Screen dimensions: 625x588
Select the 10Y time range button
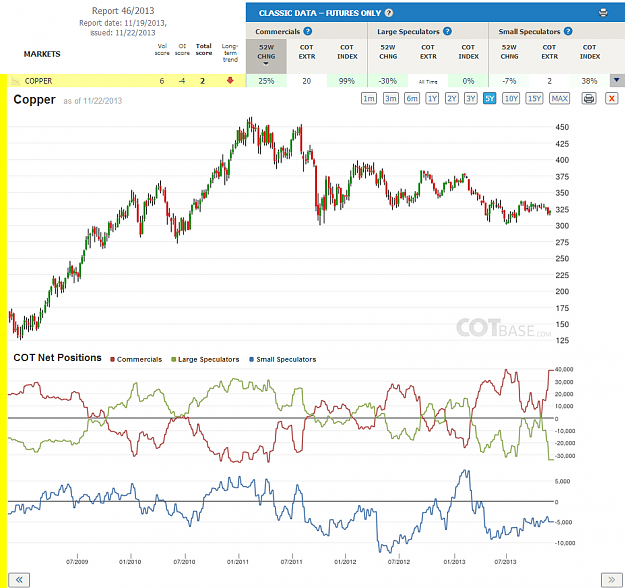point(511,98)
